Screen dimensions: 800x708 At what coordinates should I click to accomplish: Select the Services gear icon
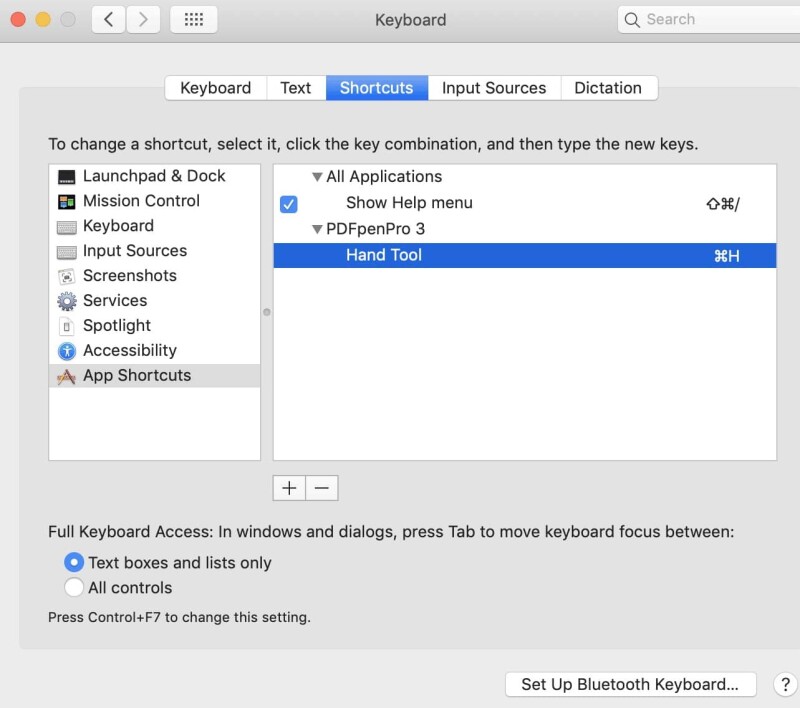click(x=66, y=301)
